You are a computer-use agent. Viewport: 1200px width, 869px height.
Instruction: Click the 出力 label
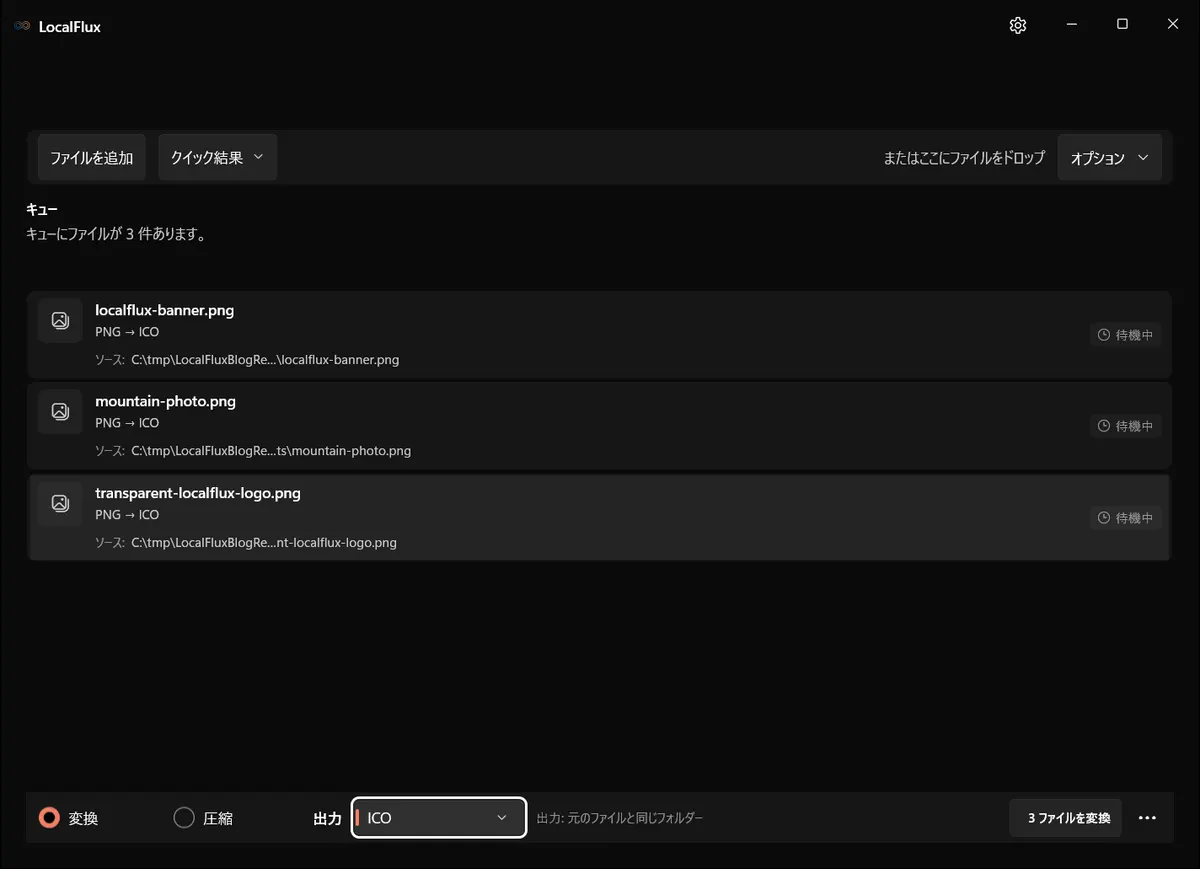[327, 819]
